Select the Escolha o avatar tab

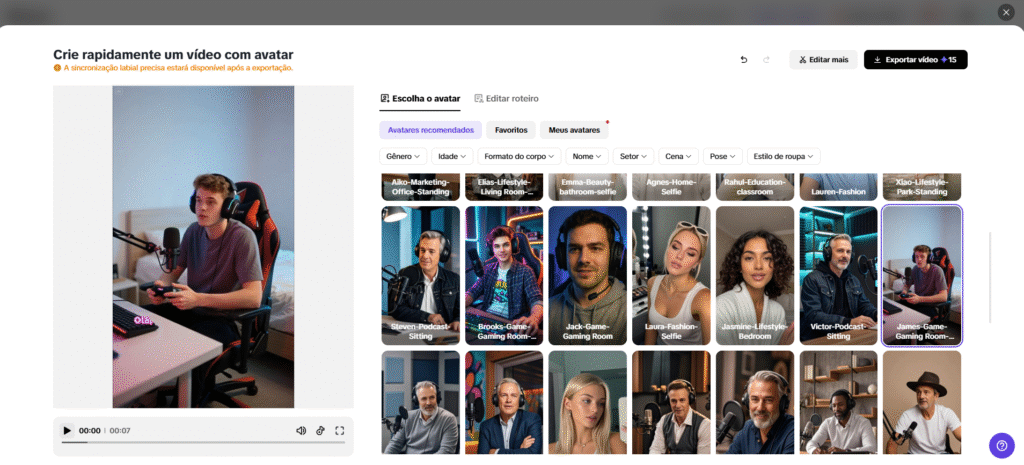tap(420, 99)
